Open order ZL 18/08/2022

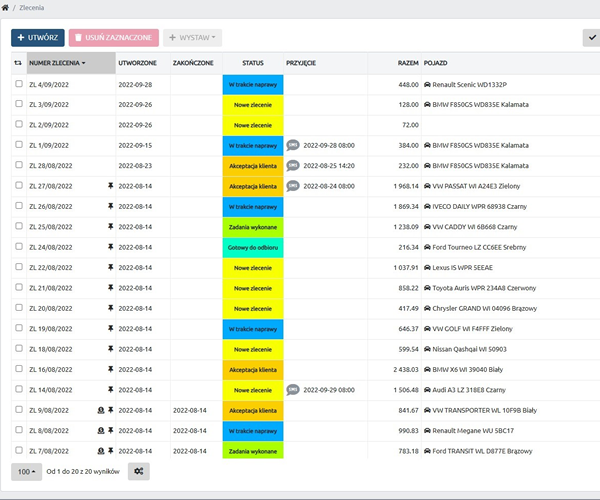(51, 349)
